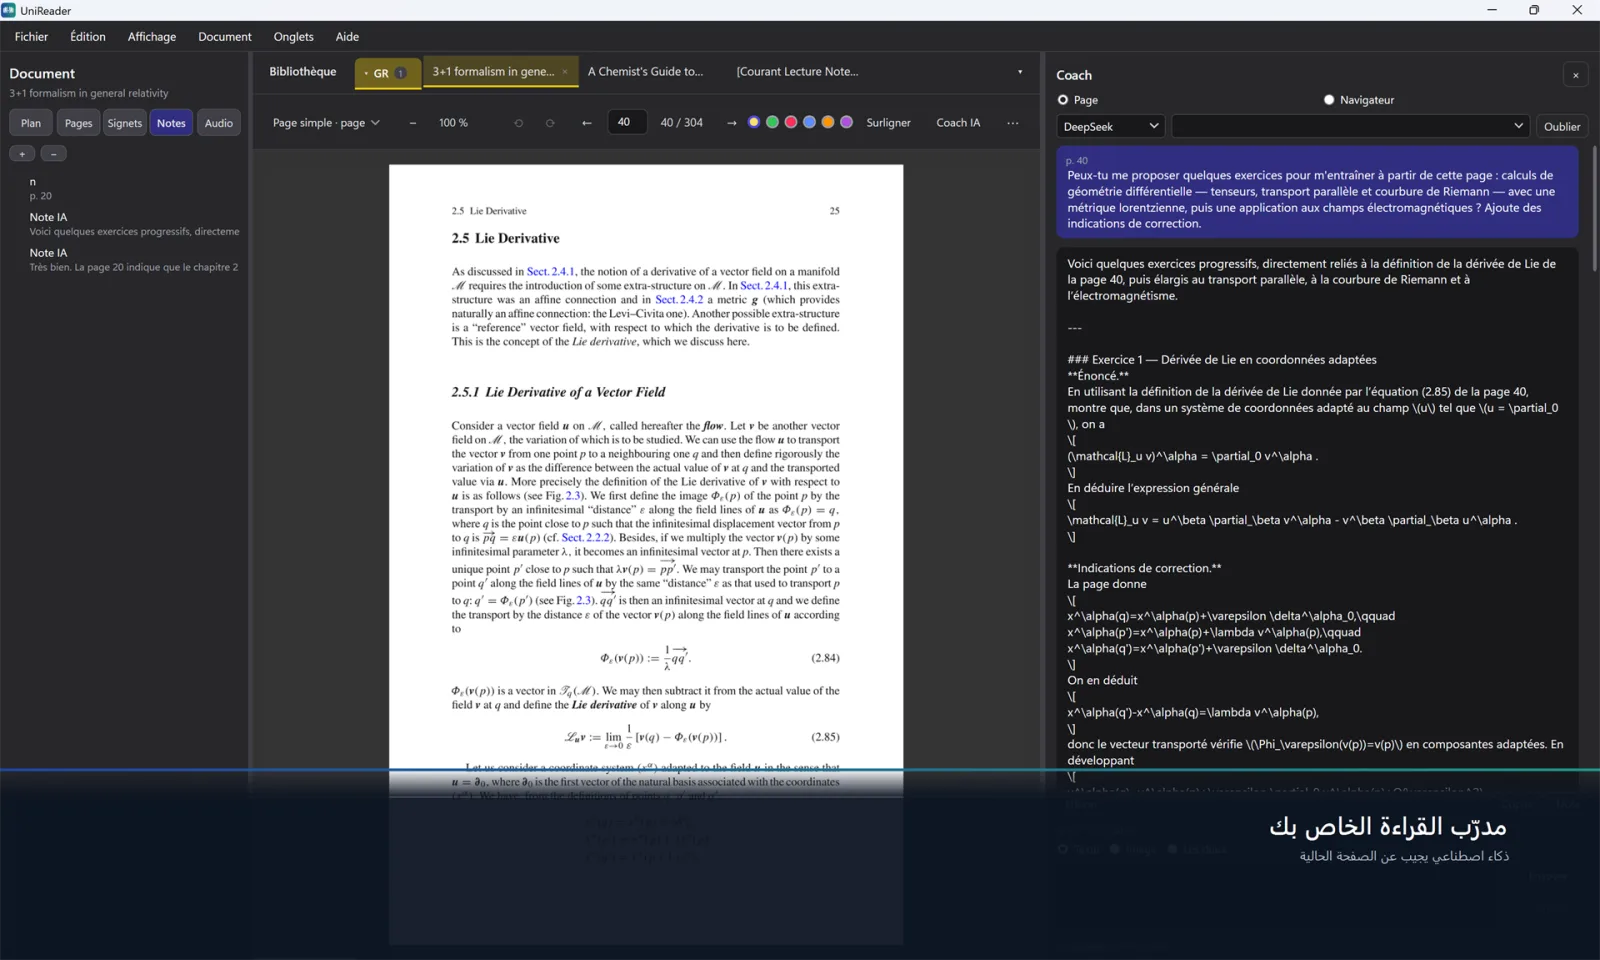This screenshot has height=960, width=1600.
Task: Remove the note with the minus button
Action: click(54, 153)
